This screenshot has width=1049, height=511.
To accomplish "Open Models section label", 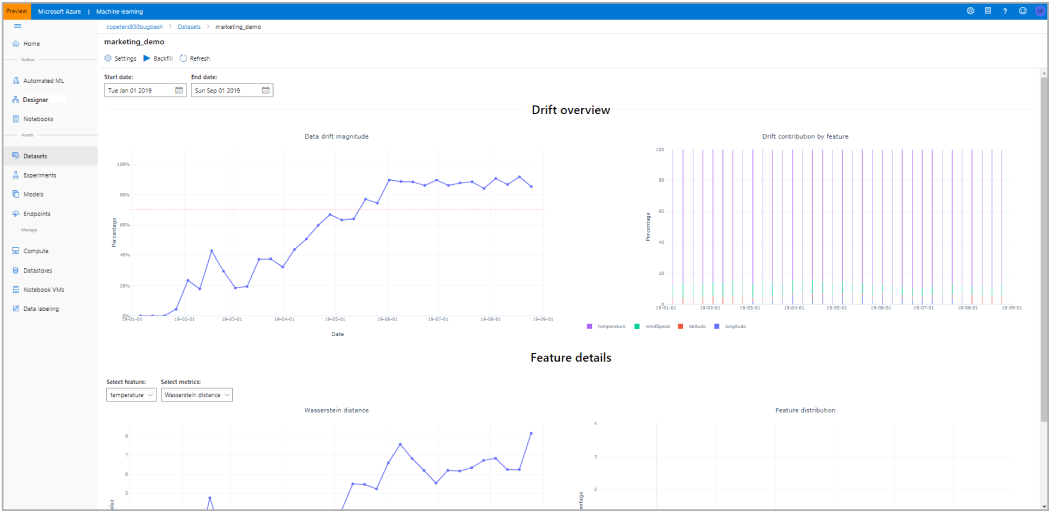I will coord(33,195).
